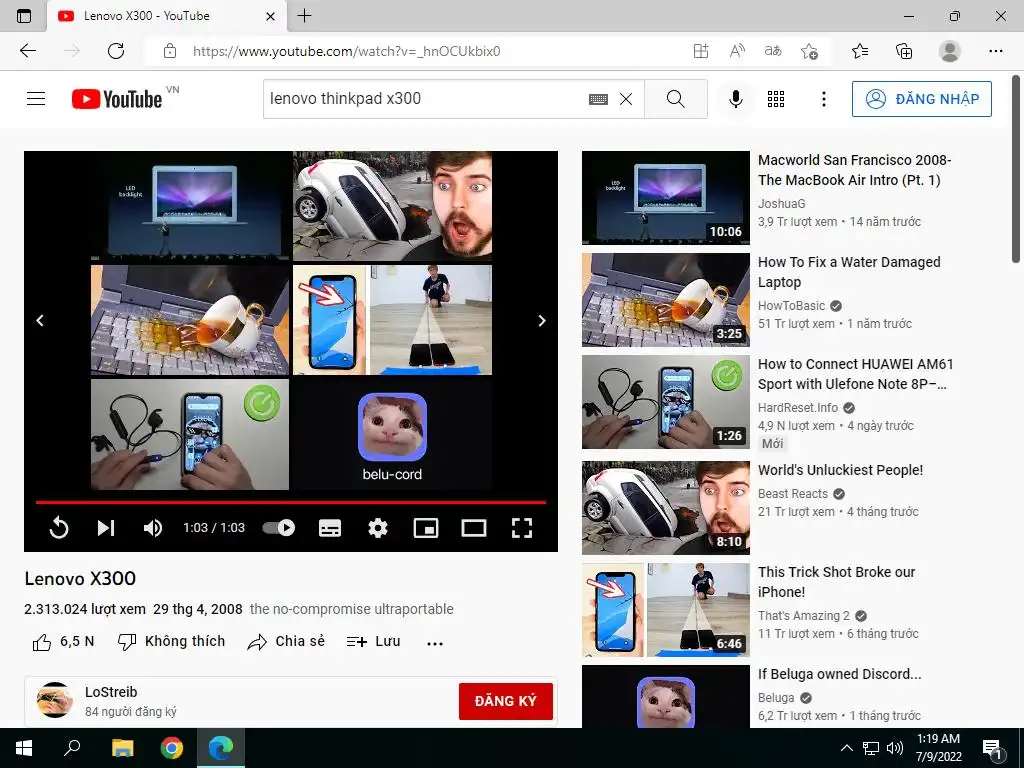Show previous end-screen suggestions

[x=40, y=321]
